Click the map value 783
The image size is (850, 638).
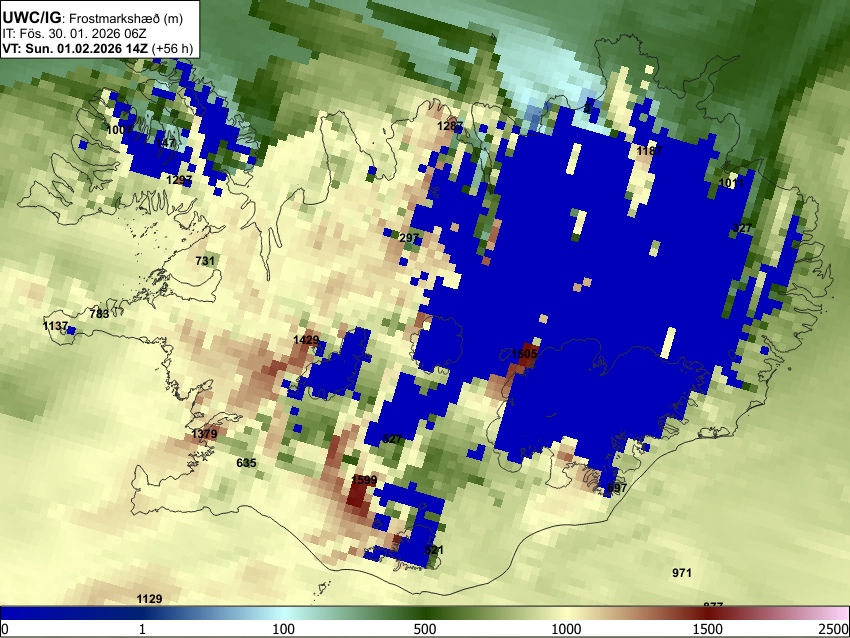coord(99,314)
